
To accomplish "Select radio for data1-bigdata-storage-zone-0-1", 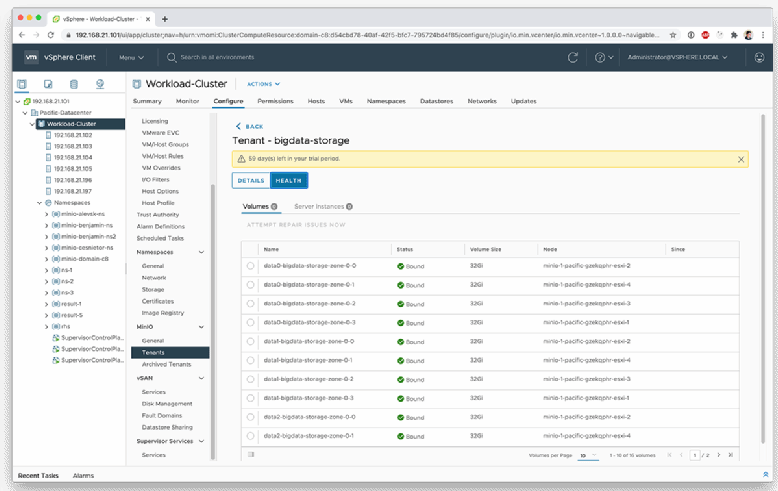I will [x=250, y=360].
